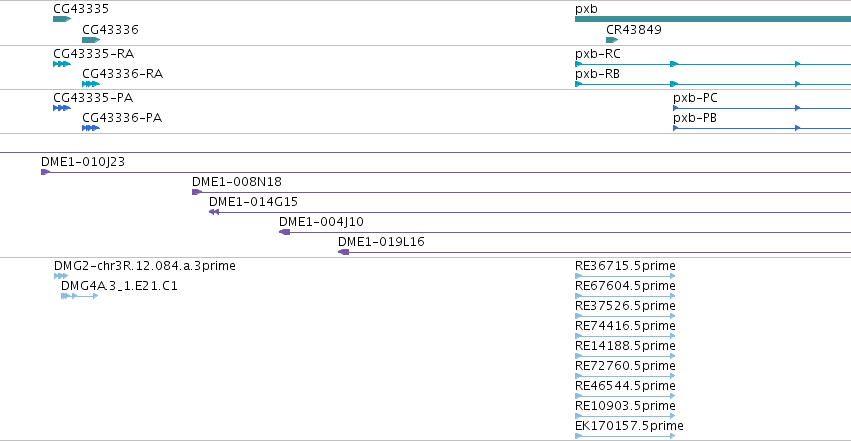Click the DME1-008N18 label text

pos(237,182)
